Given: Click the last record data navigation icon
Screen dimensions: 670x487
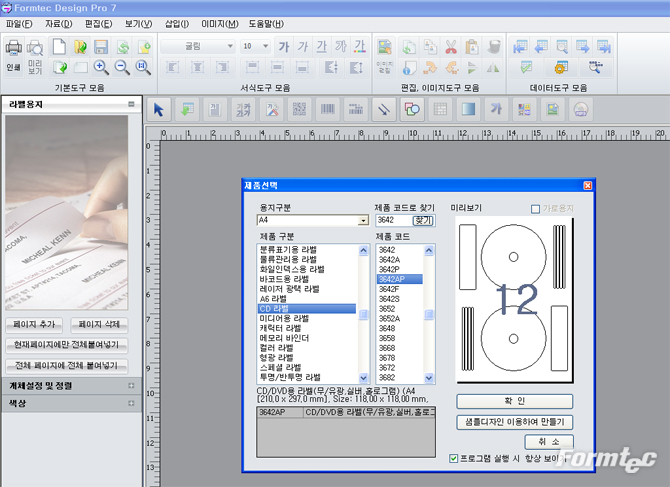Looking at the screenshot, I should (604, 47).
